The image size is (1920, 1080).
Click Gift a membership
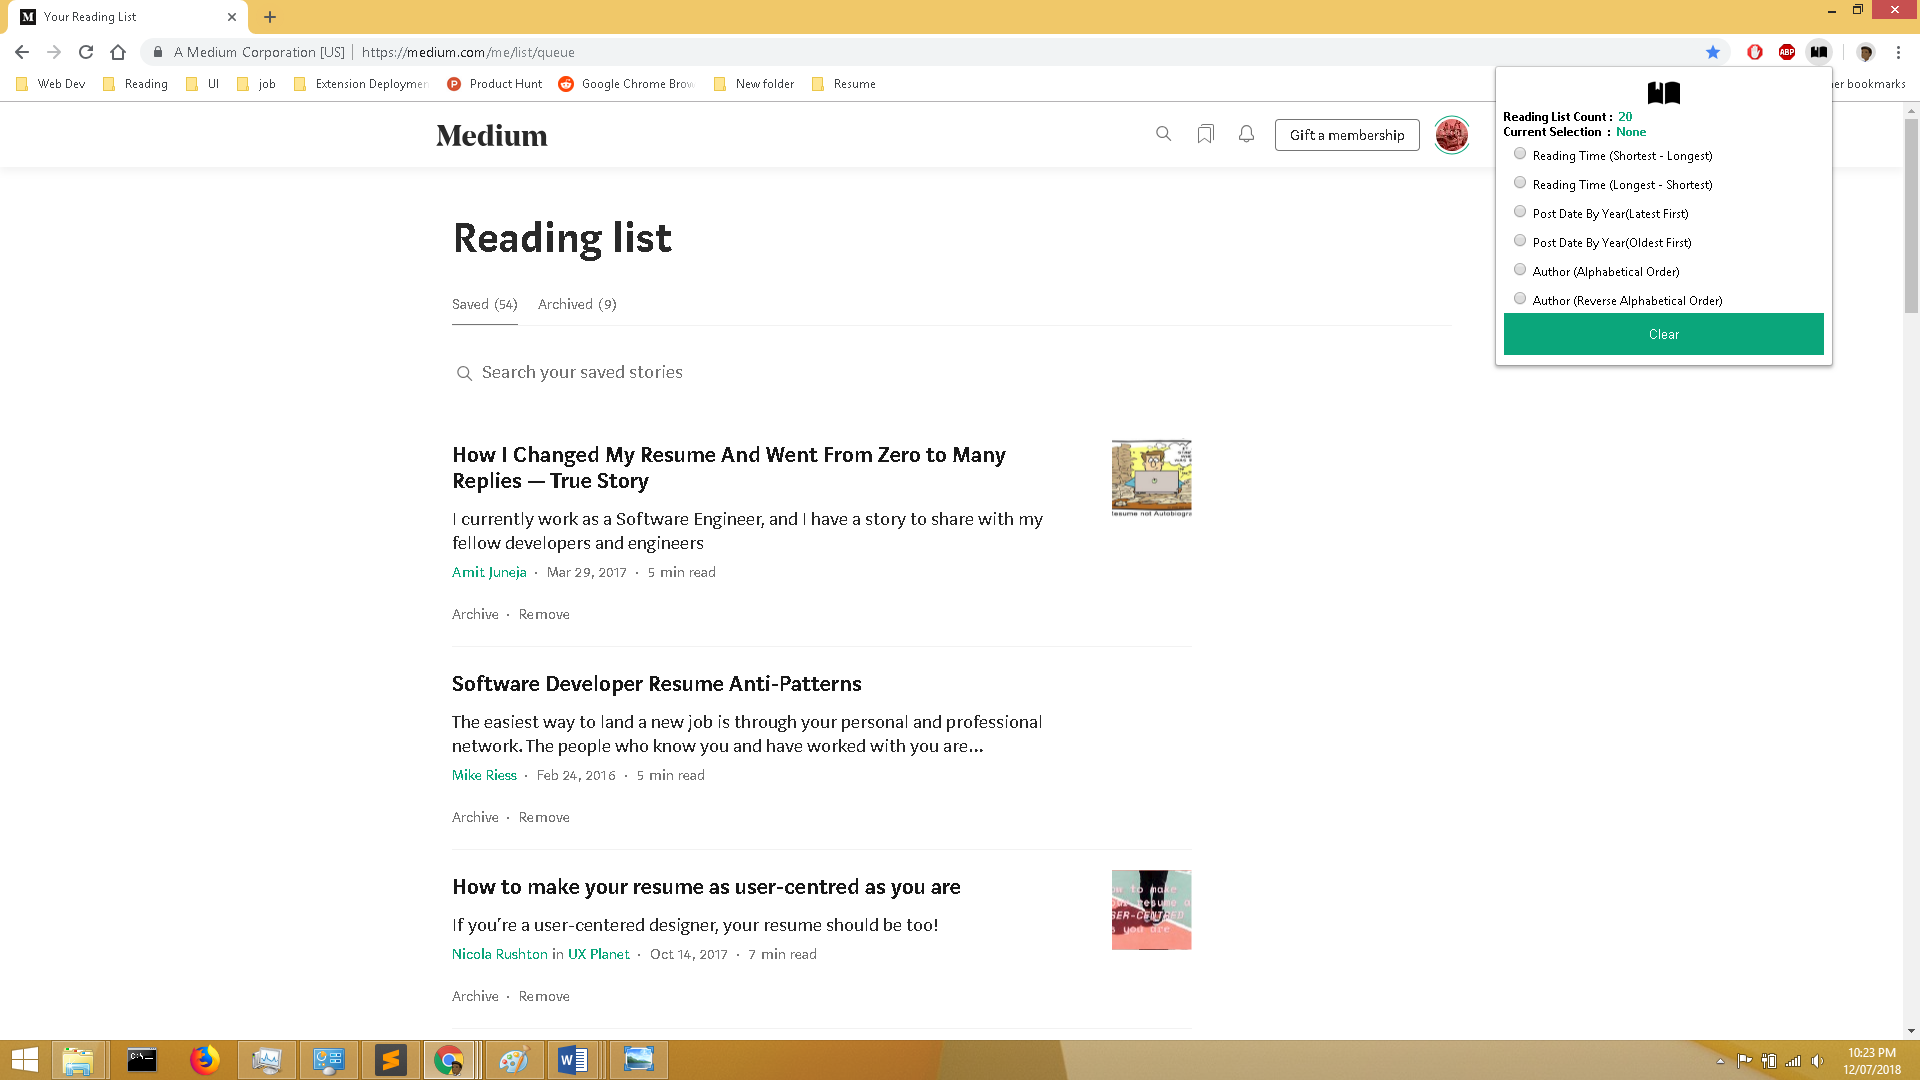(x=1347, y=134)
